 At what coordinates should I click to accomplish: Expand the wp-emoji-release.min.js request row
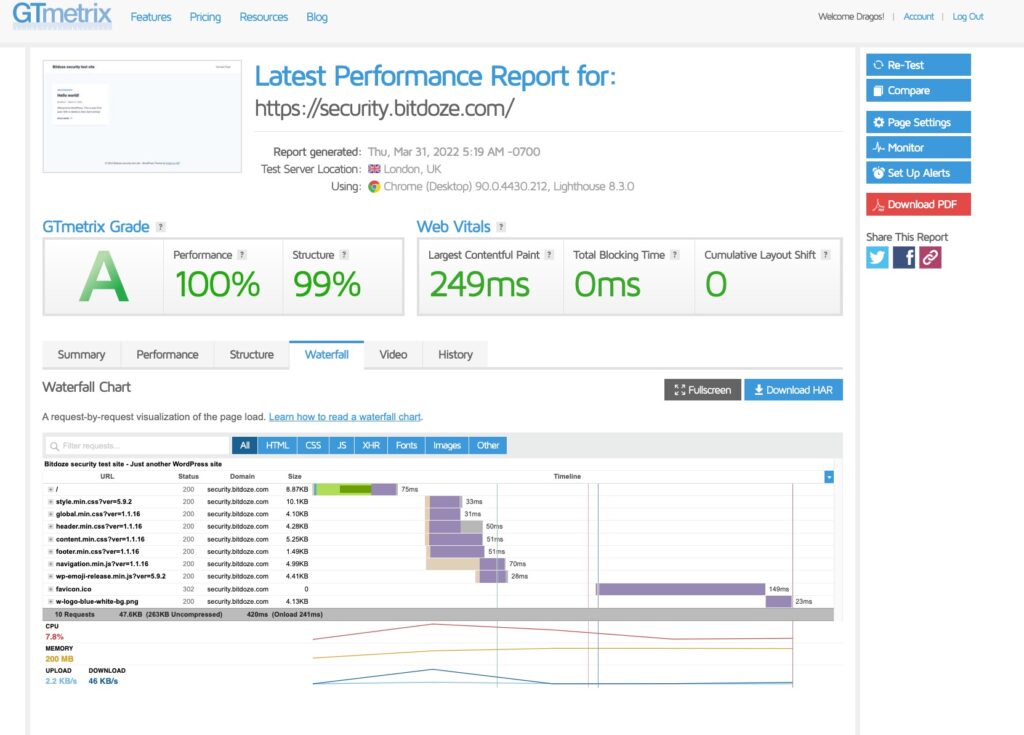point(50,577)
